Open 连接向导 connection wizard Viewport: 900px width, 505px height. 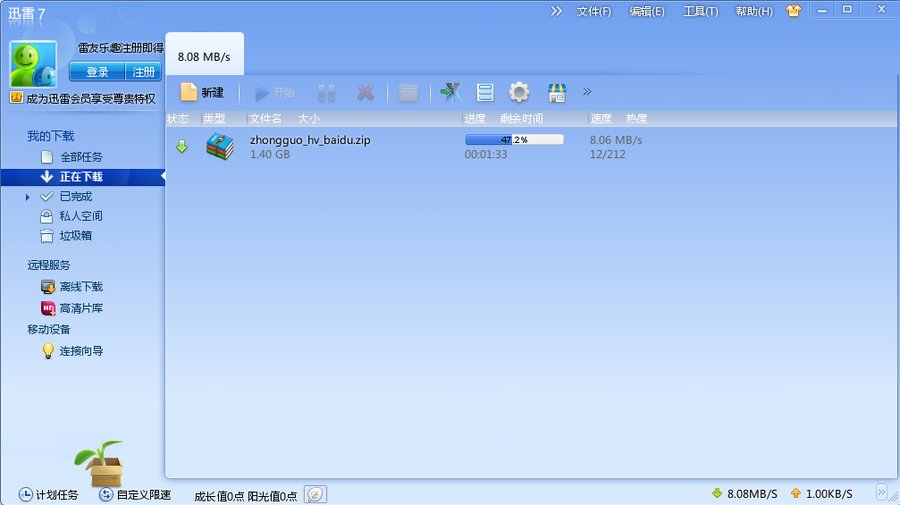pos(81,351)
